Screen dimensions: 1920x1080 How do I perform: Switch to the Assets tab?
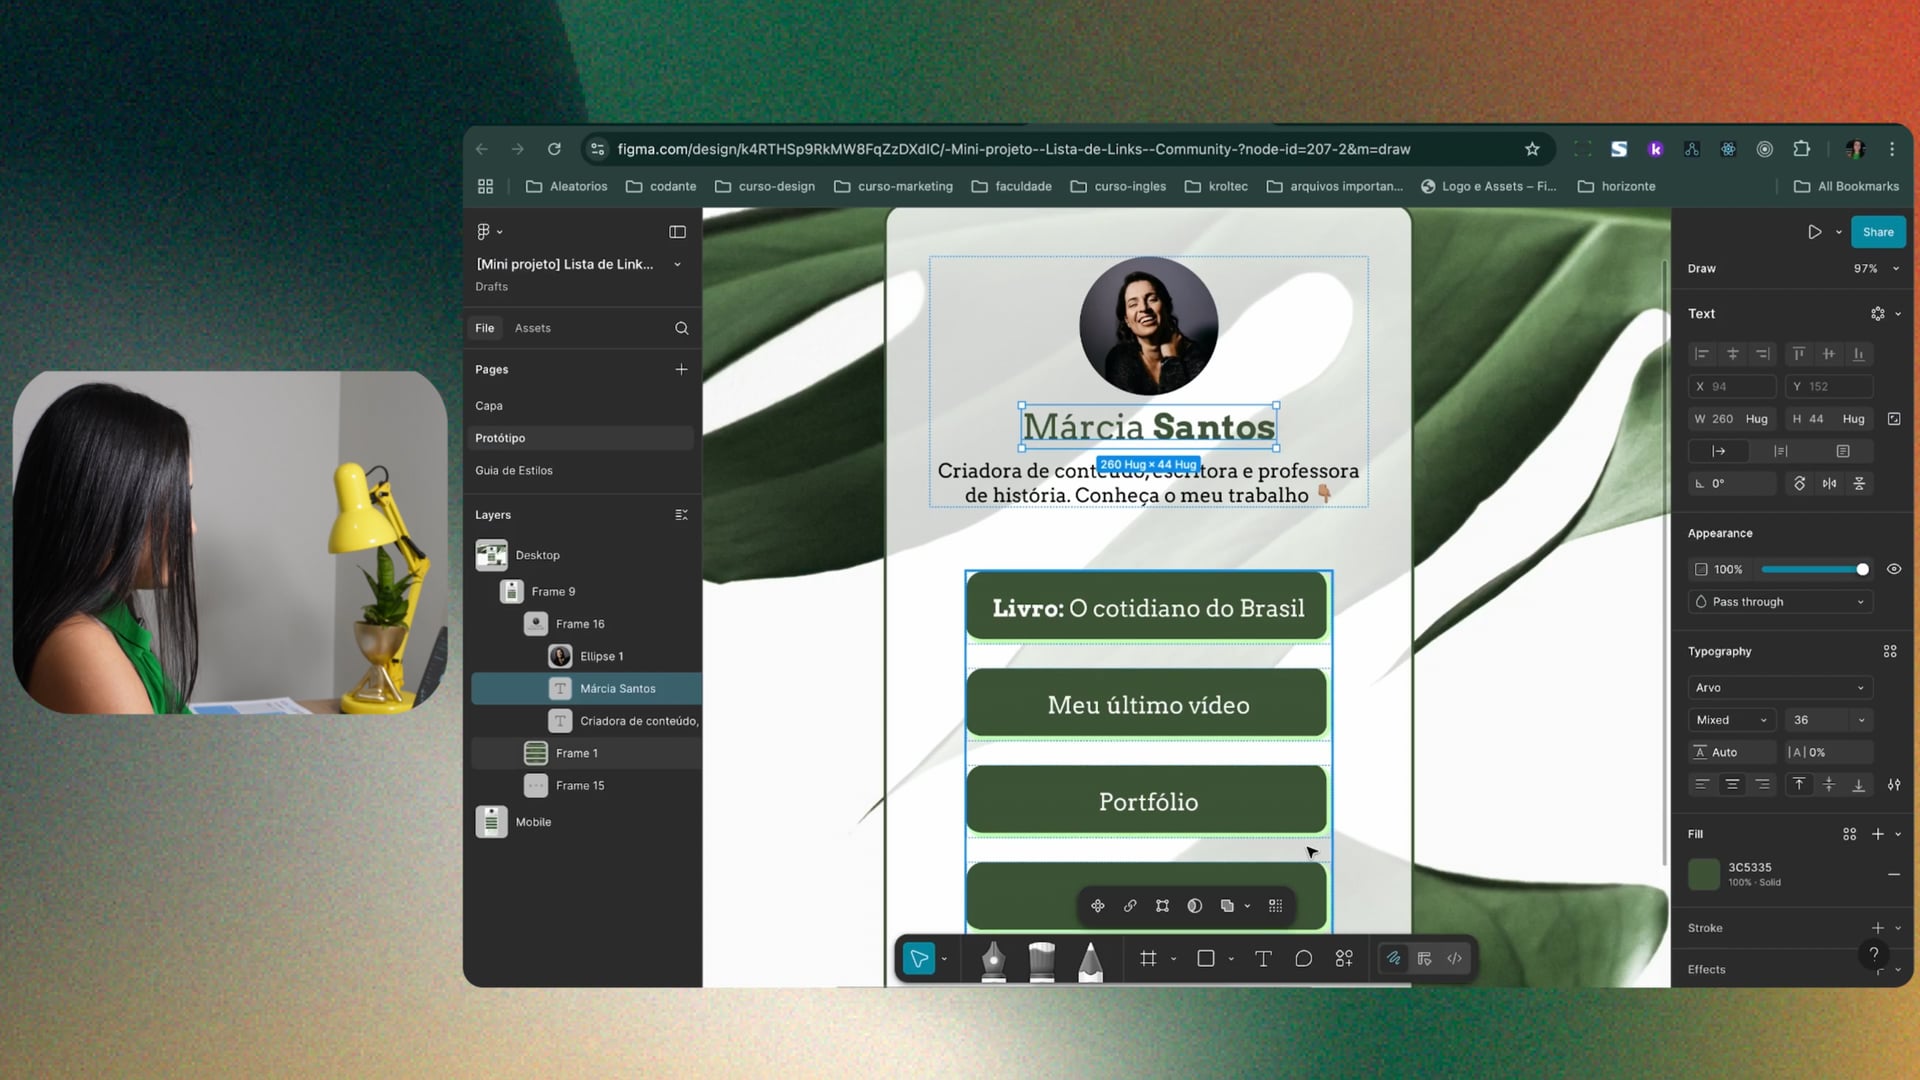[532, 328]
